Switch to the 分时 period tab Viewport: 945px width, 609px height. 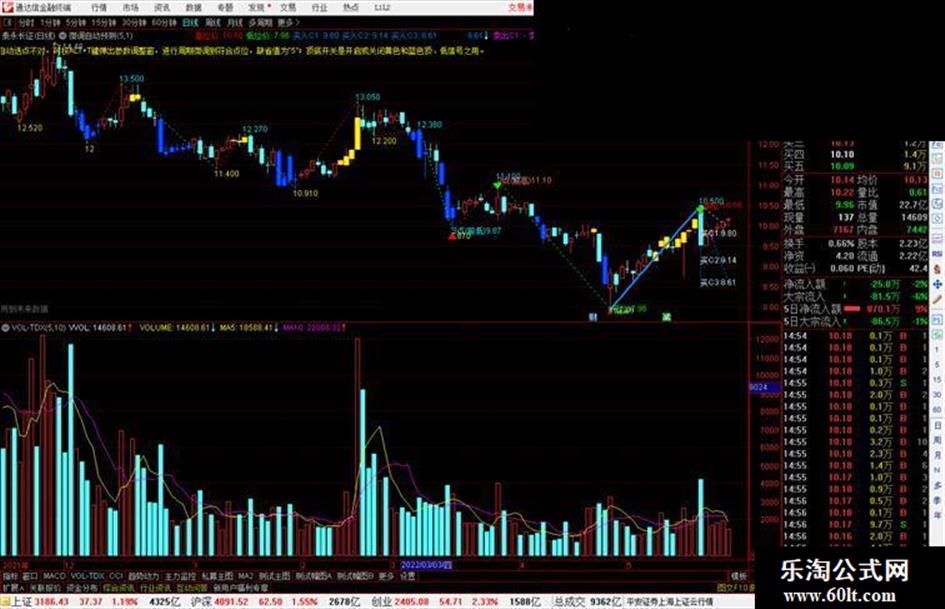[x=25, y=23]
